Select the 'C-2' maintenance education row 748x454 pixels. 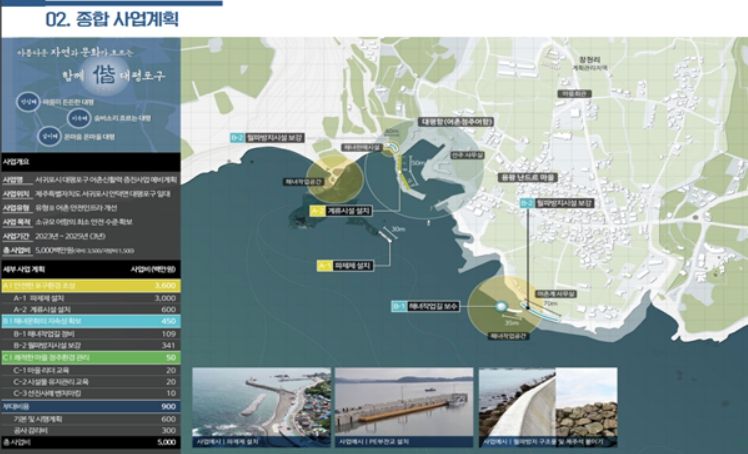pos(91,382)
